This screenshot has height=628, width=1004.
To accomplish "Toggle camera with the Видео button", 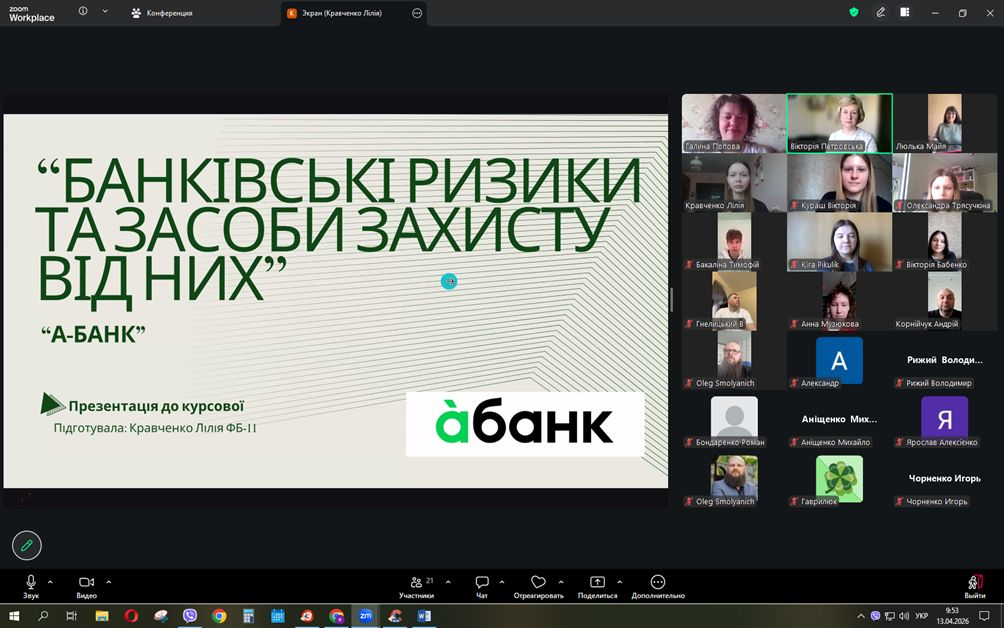I will pyautogui.click(x=86, y=583).
